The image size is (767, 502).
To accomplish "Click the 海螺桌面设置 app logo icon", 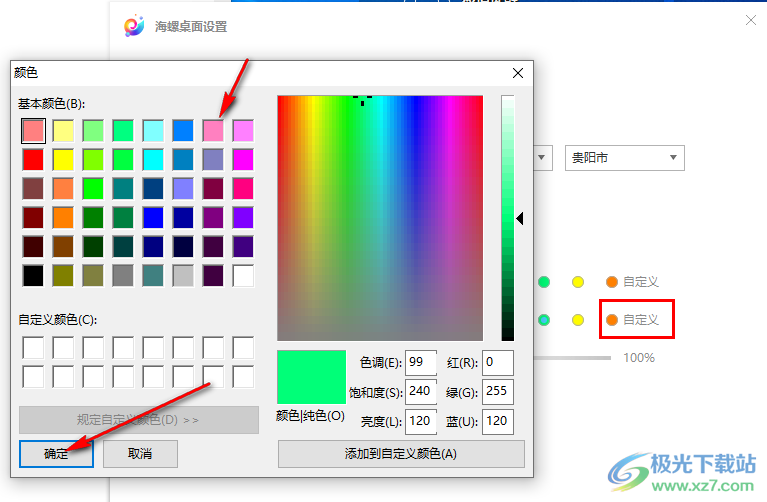I will (134, 26).
